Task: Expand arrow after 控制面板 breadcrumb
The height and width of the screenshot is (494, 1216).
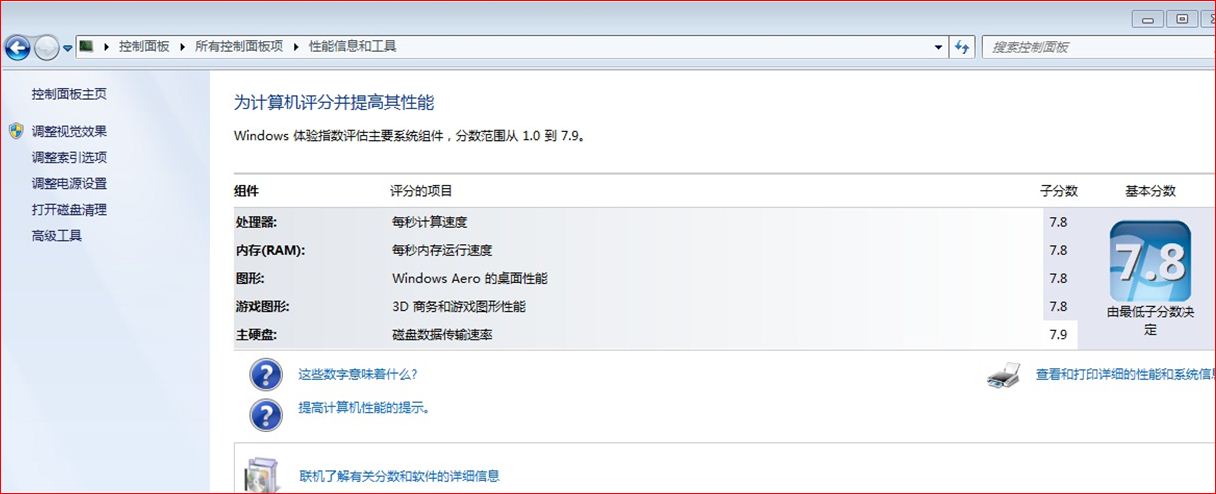Action: (182, 47)
